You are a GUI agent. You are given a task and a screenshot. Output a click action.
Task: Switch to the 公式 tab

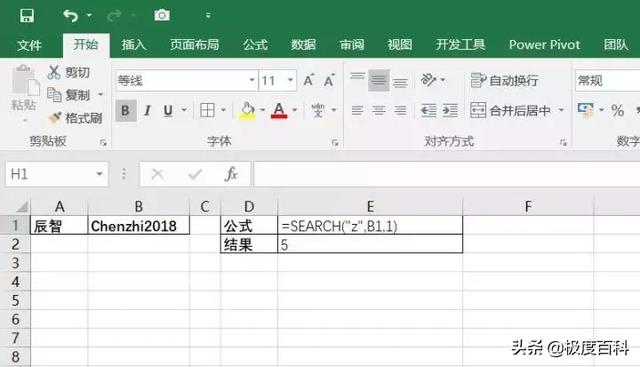pyautogui.click(x=255, y=44)
